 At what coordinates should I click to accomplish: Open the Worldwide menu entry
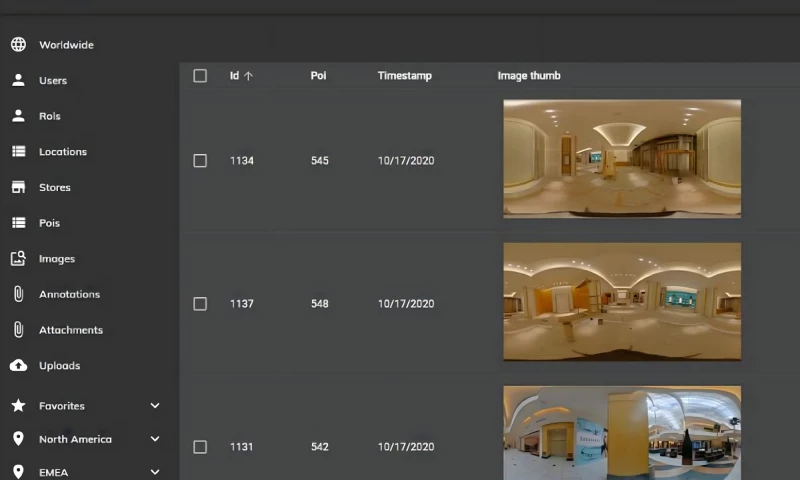click(x=66, y=45)
